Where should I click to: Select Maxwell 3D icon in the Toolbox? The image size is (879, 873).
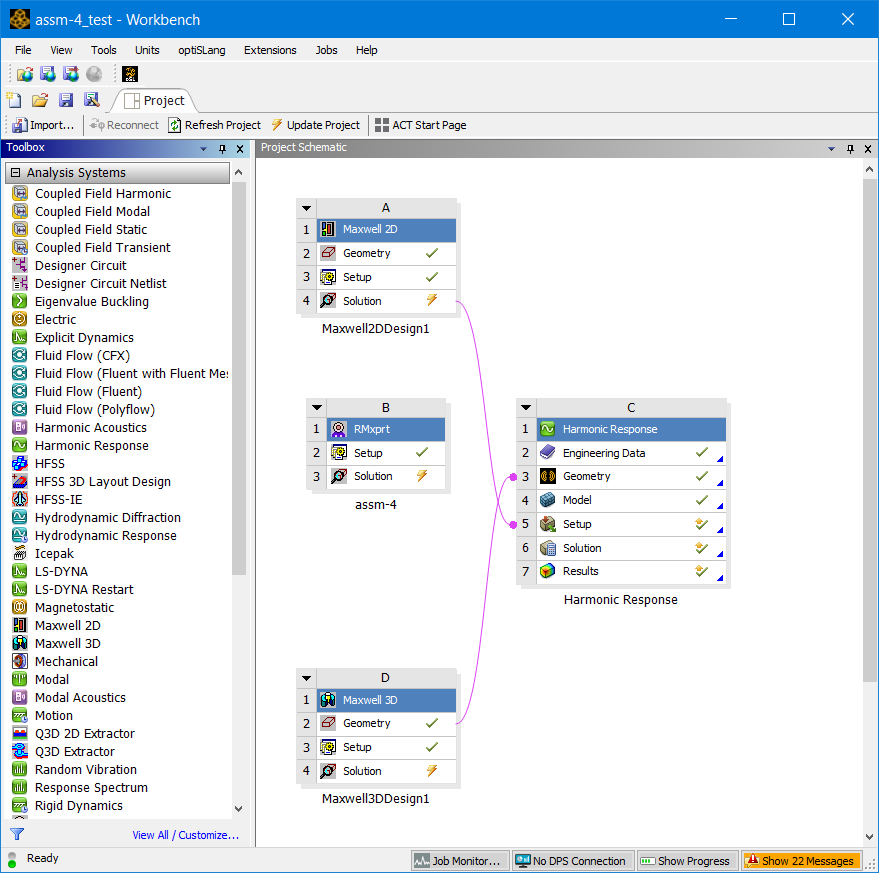20,643
